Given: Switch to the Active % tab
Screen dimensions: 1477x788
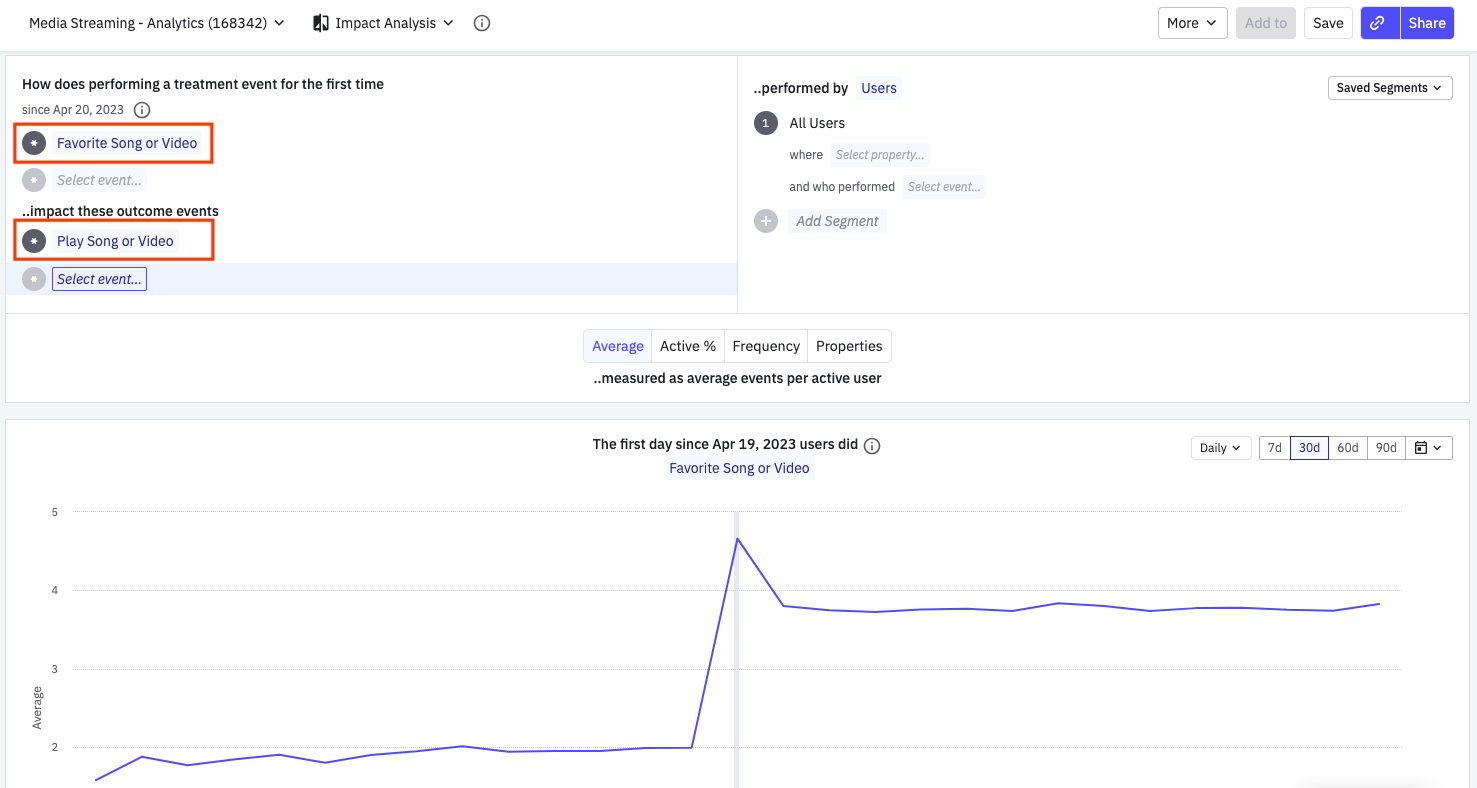Looking at the screenshot, I should coord(688,346).
